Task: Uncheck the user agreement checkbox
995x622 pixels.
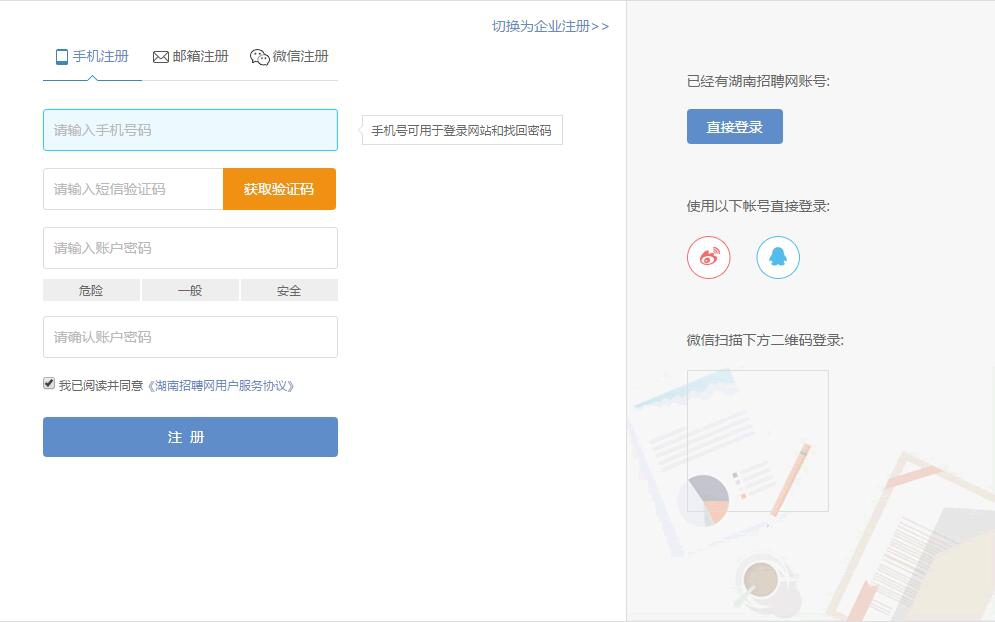Action: pyautogui.click(x=49, y=383)
